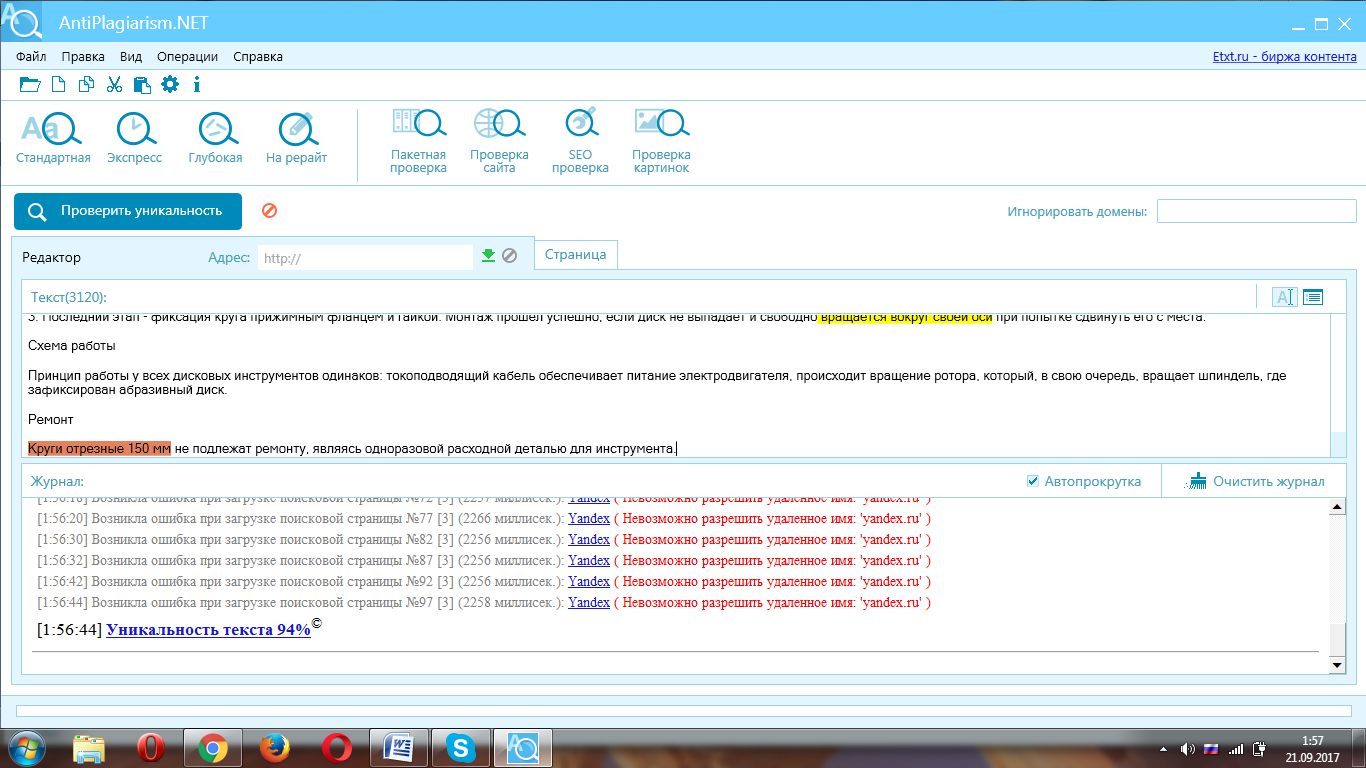Show program info via the 'i' icon
The image size is (1366, 768).
coord(197,85)
